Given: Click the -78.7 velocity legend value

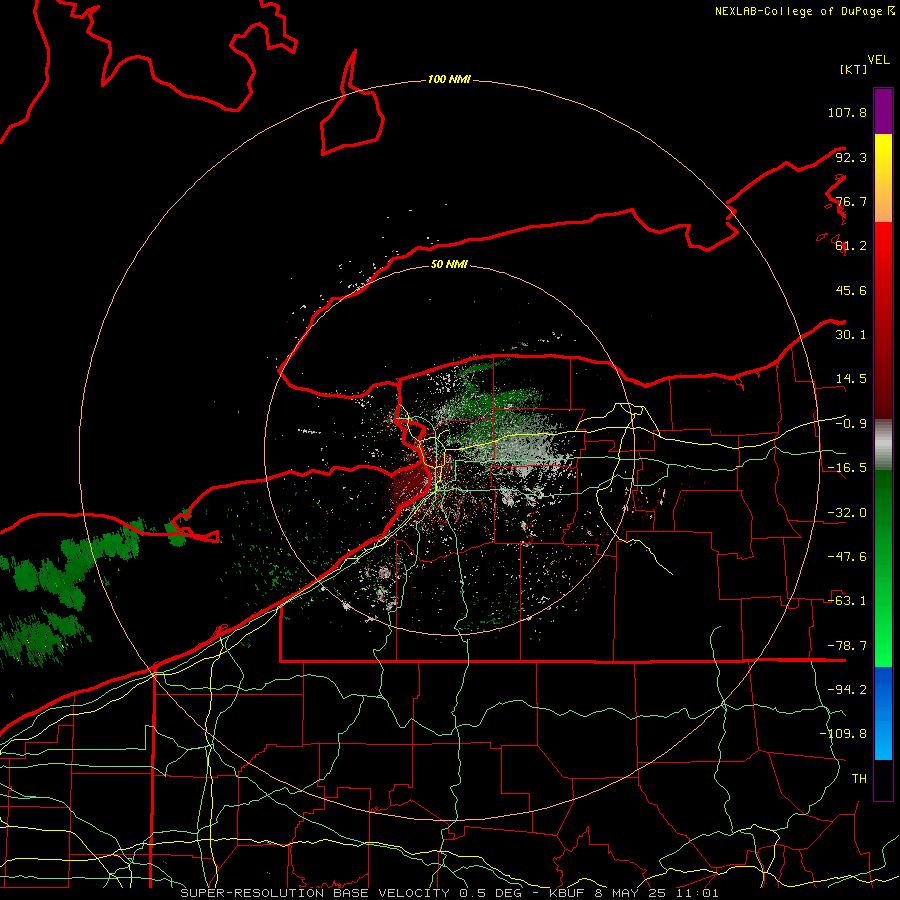Looking at the screenshot, I should [847, 646].
